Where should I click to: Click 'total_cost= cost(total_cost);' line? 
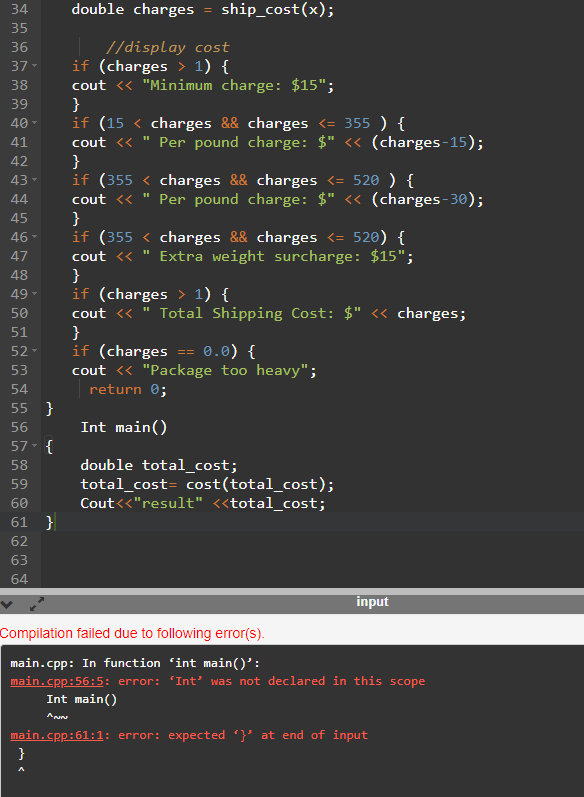(x=207, y=484)
